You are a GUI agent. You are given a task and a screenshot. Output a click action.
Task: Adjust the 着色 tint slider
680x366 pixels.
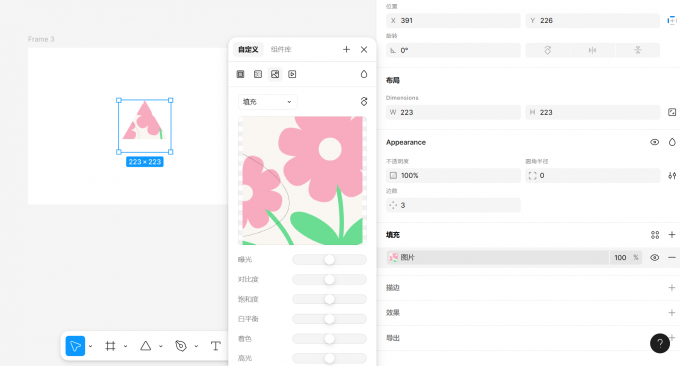(x=329, y=339)
